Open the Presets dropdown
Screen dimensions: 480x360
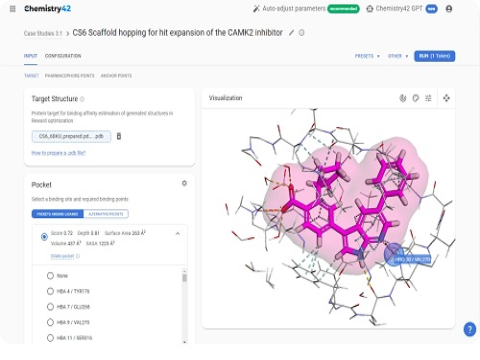coord(367,56)
